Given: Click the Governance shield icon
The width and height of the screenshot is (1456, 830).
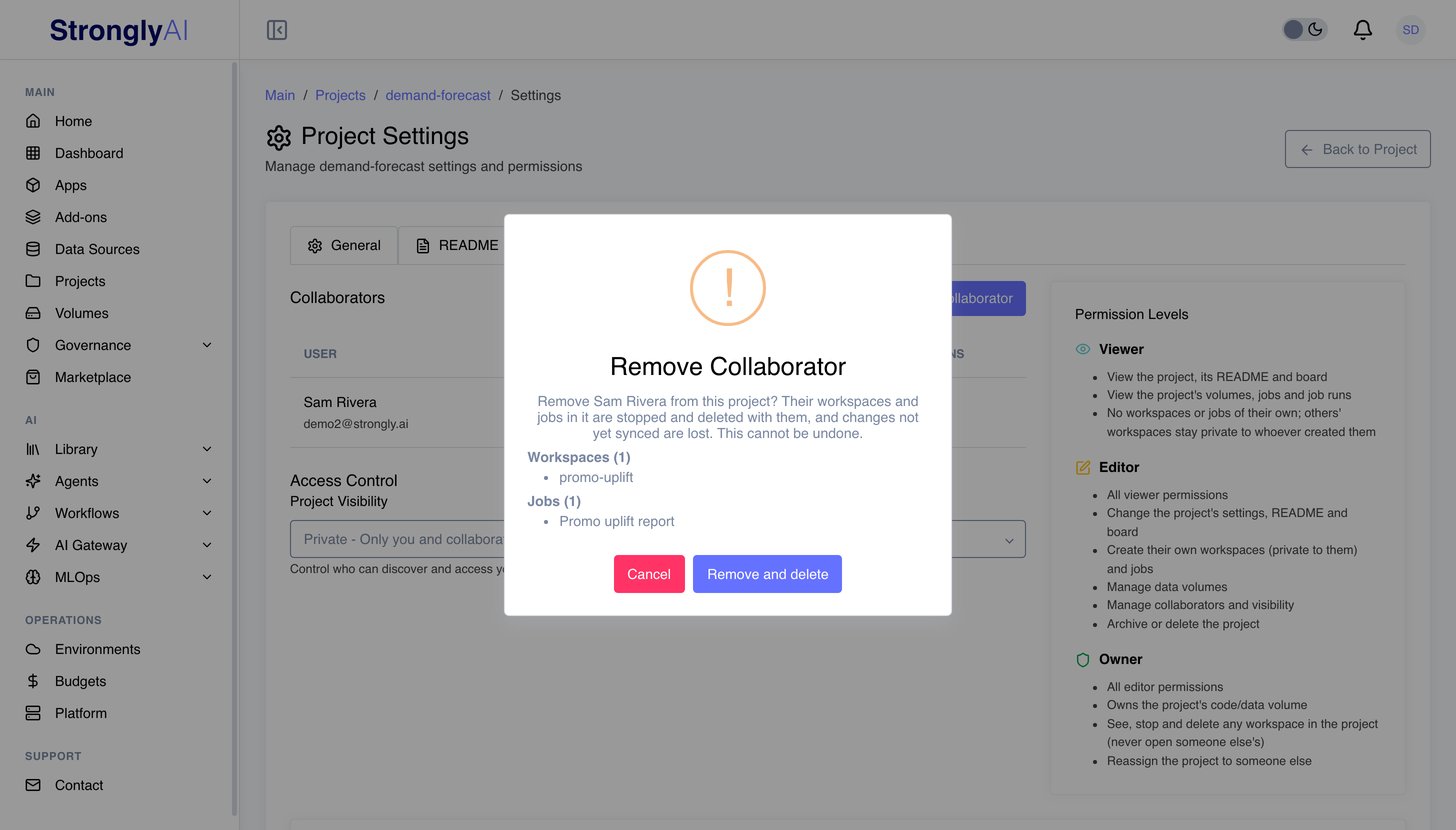Looking at the screenshot, I should pos(33,345).
